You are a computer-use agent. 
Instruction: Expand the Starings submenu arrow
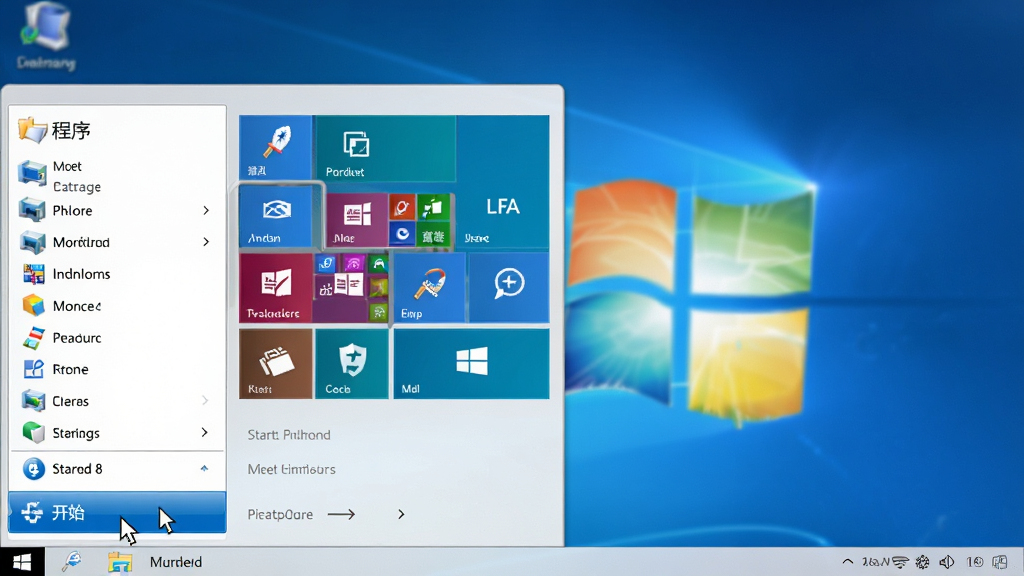[205, 432]
